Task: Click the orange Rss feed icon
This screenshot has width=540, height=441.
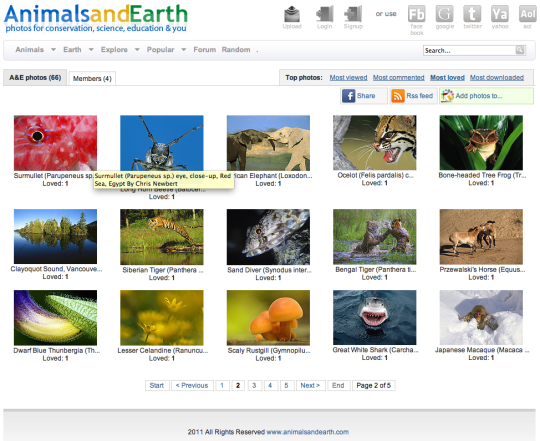Action: tap(398, 96)
